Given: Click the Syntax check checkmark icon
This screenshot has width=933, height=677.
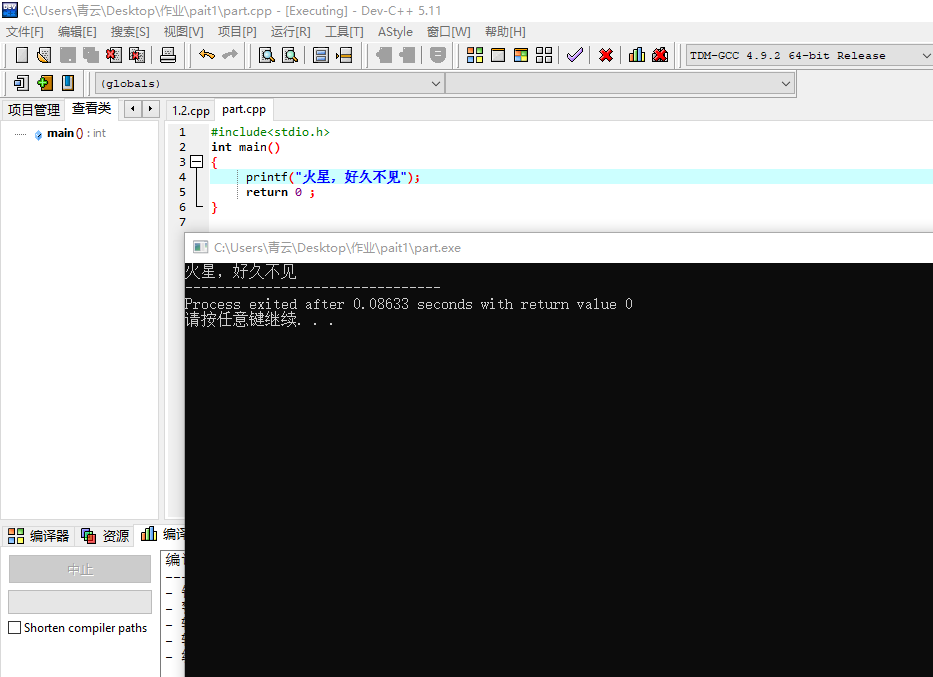Looking at the screenshot, I should [x=574, y=55].
